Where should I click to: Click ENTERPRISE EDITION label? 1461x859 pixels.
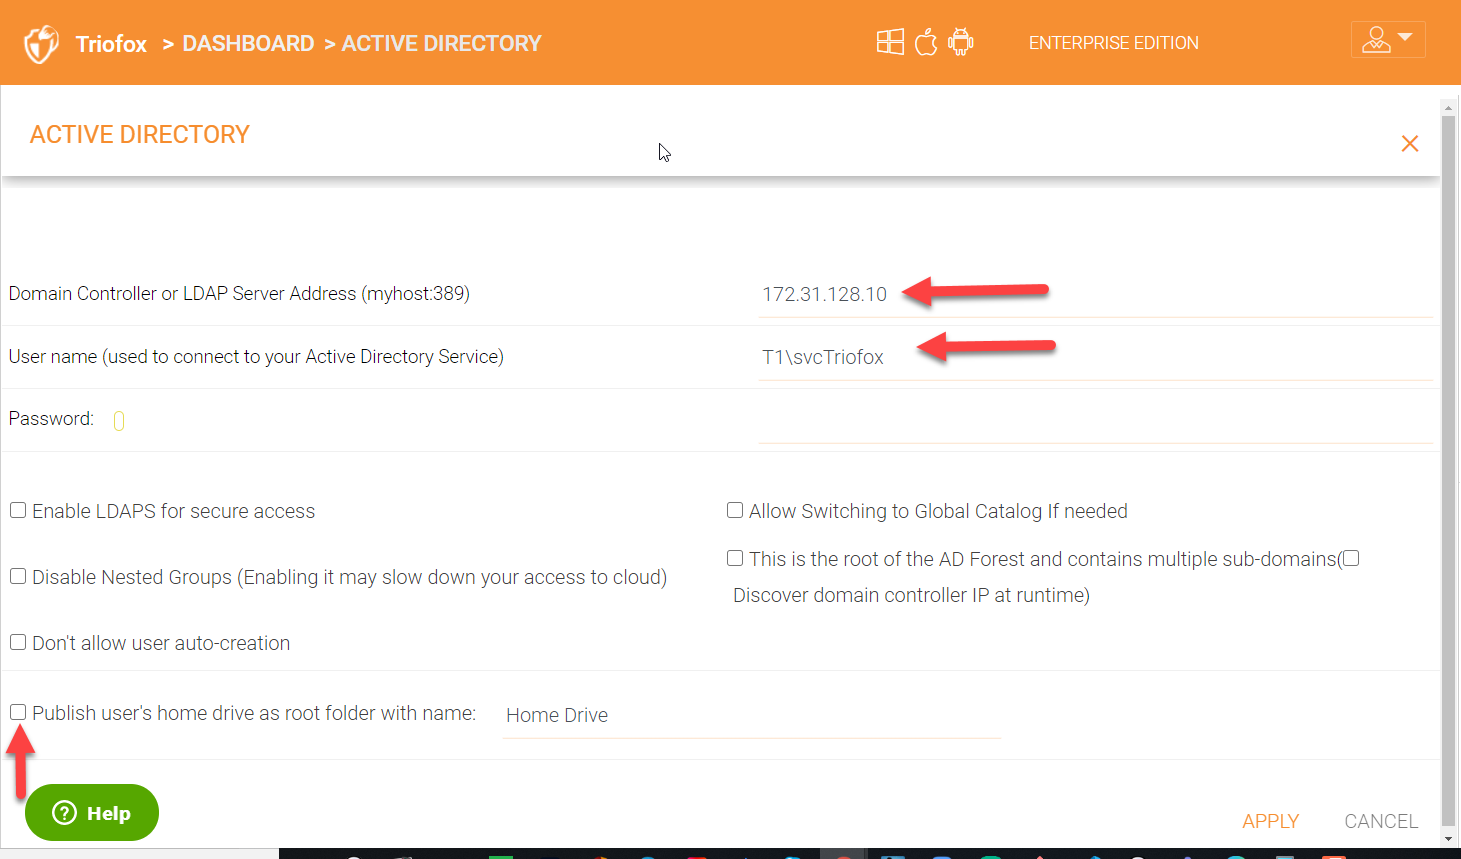point(1113,43)
